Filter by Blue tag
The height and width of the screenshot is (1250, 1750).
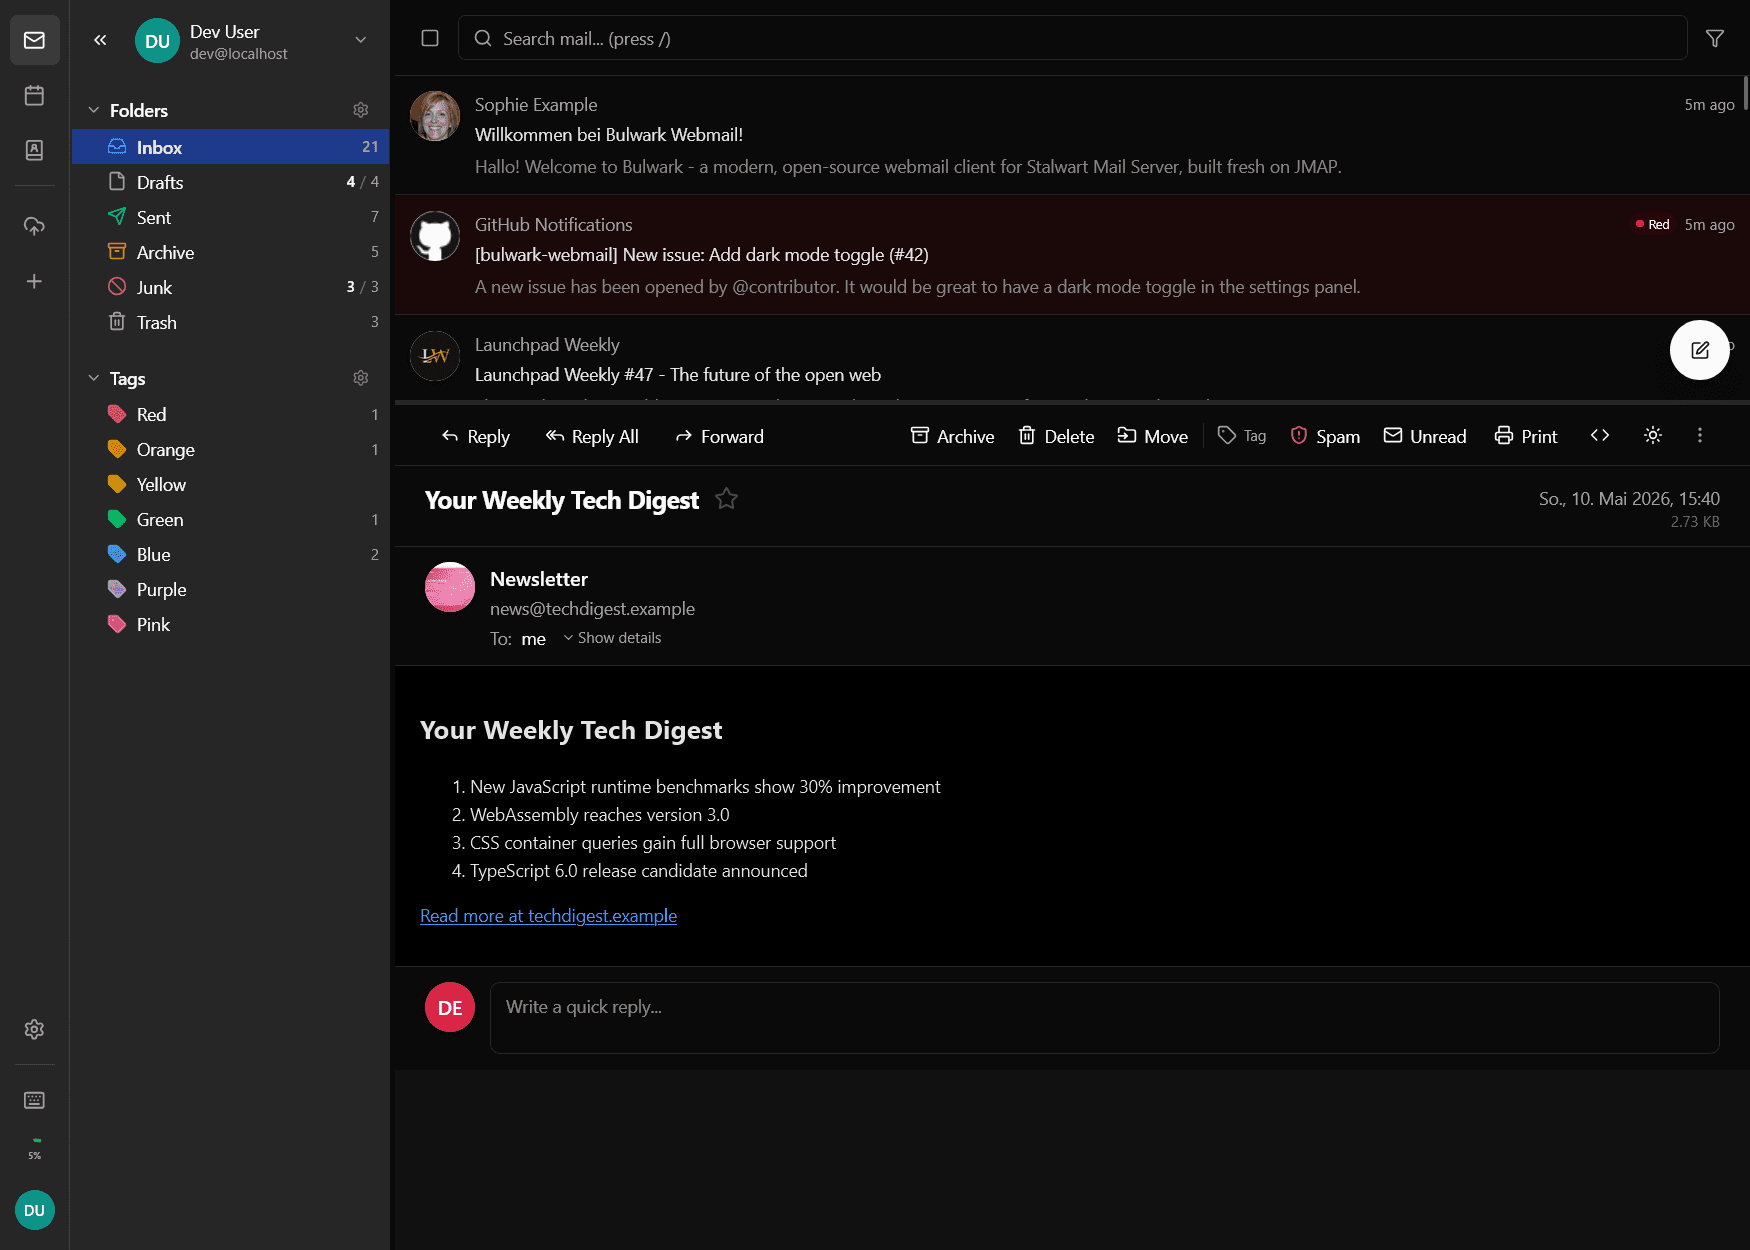(230, 554)
